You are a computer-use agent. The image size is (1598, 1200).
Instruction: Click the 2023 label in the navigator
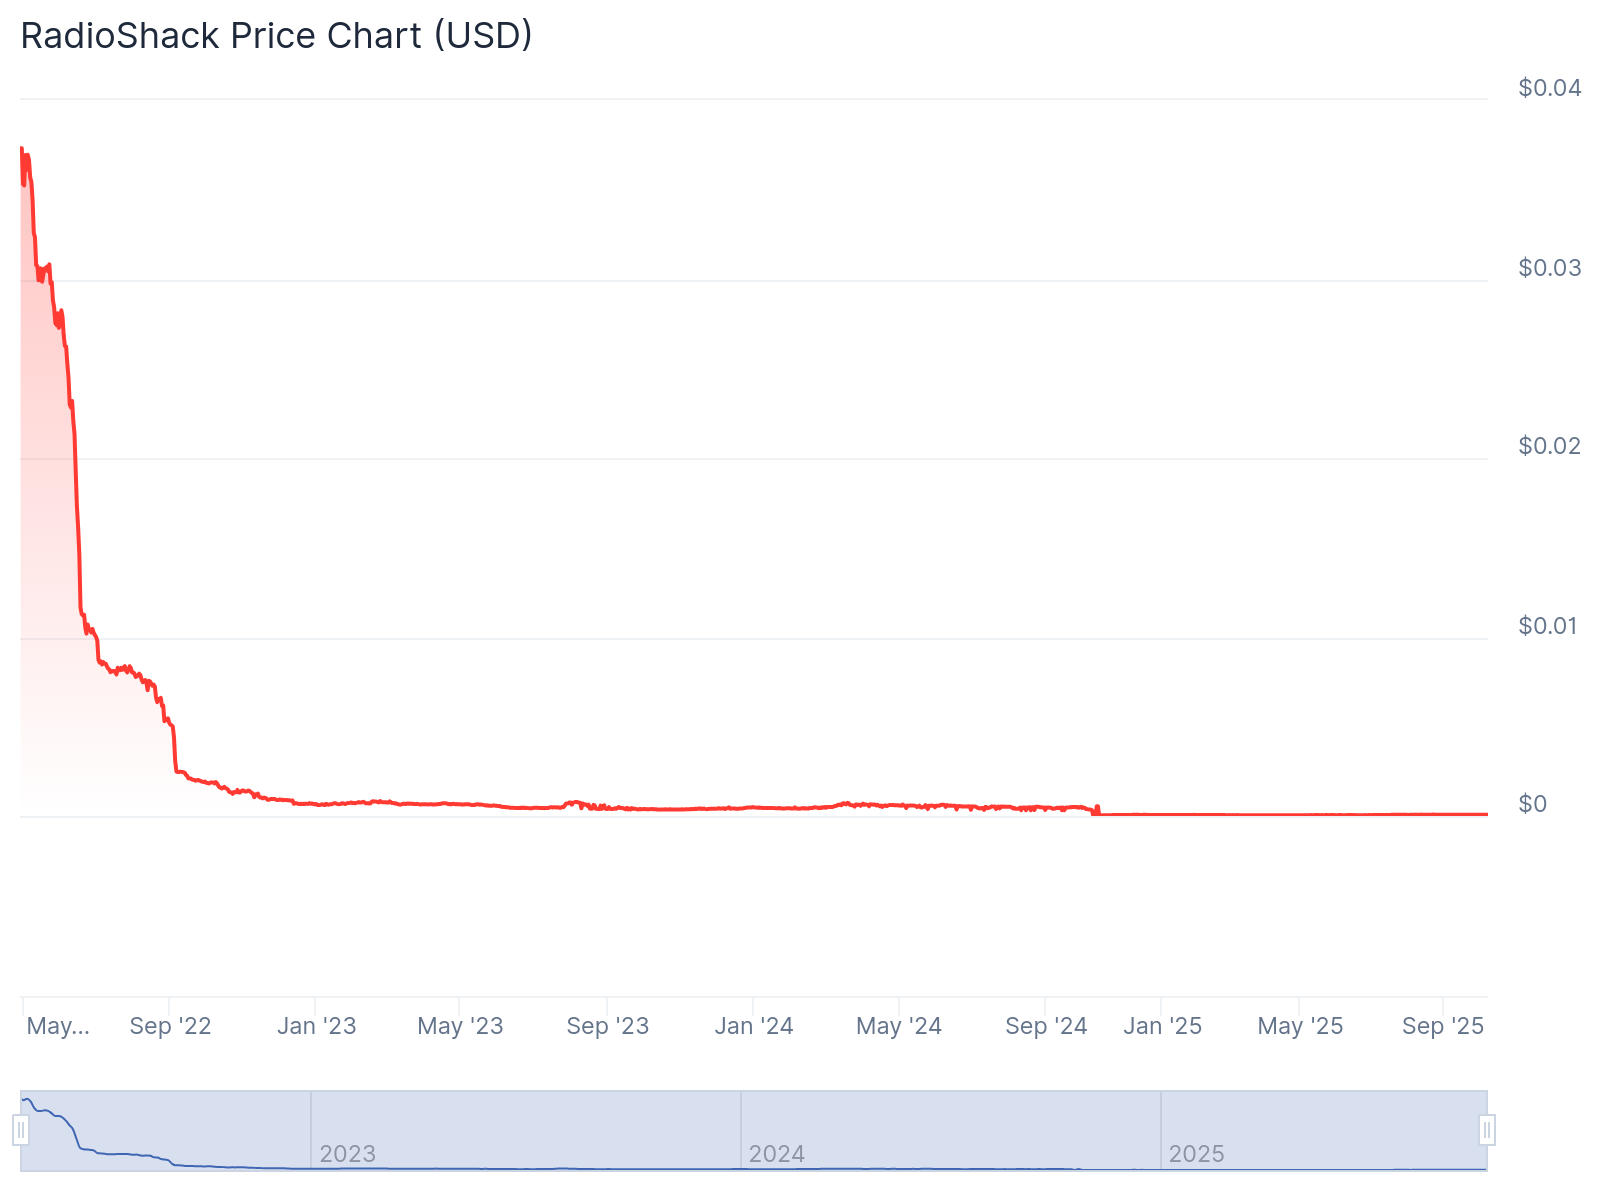click(x=347, y=1154)
